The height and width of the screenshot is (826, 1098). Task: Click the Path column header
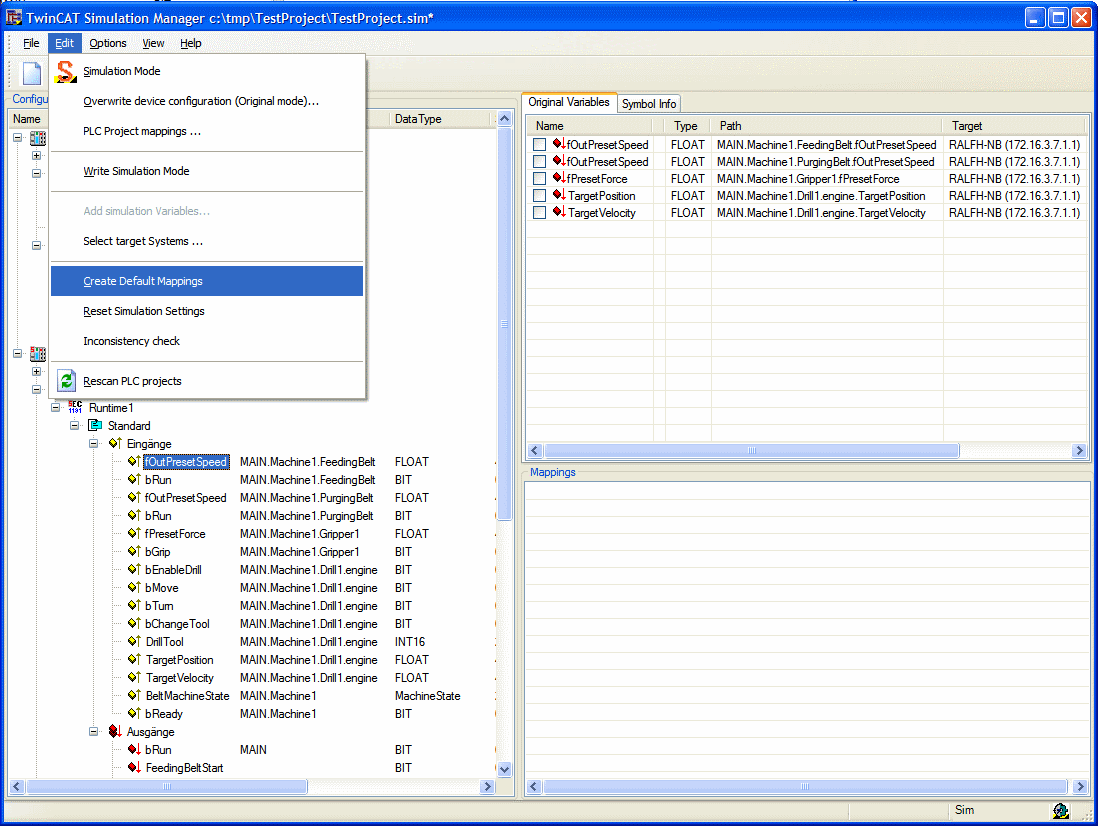click(827, 126)
